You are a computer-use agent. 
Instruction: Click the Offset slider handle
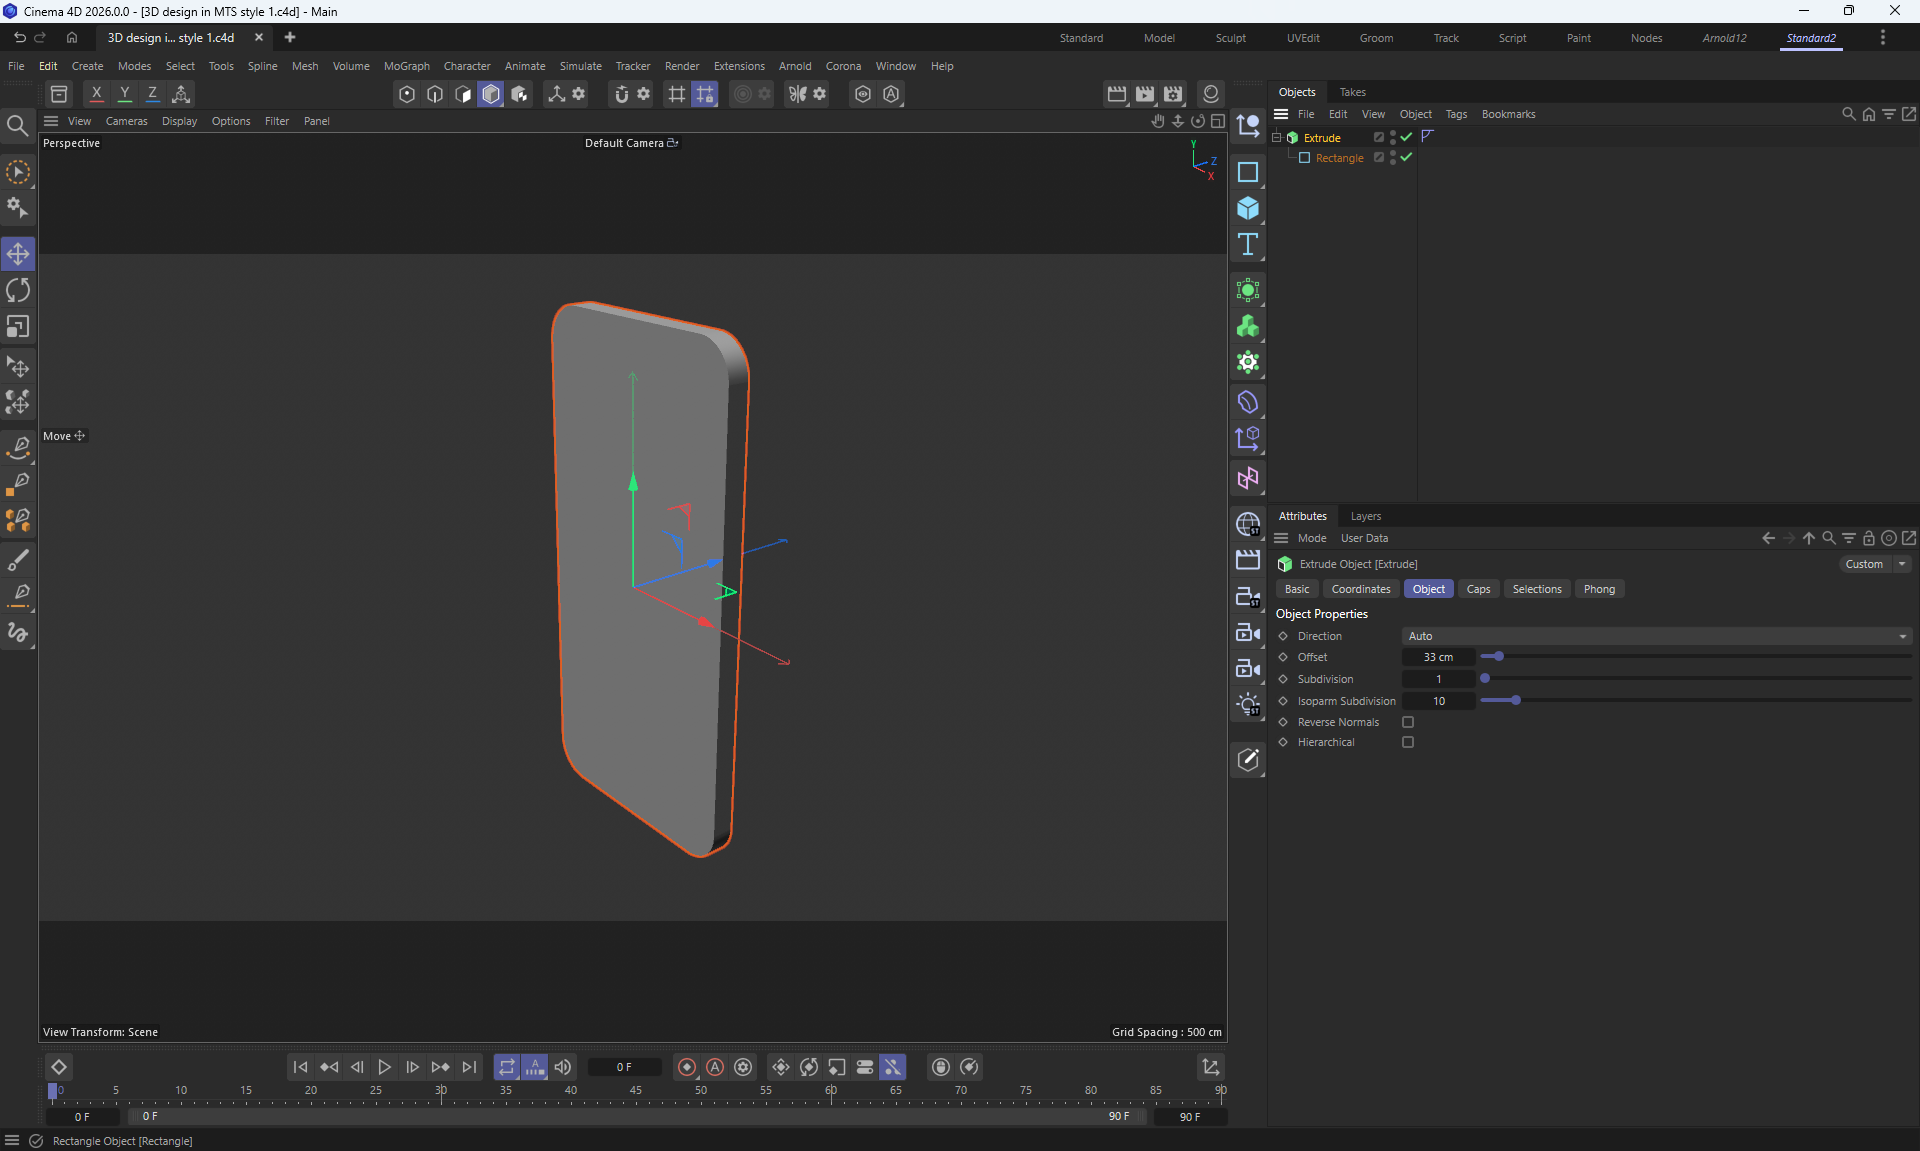point(1499,657)
